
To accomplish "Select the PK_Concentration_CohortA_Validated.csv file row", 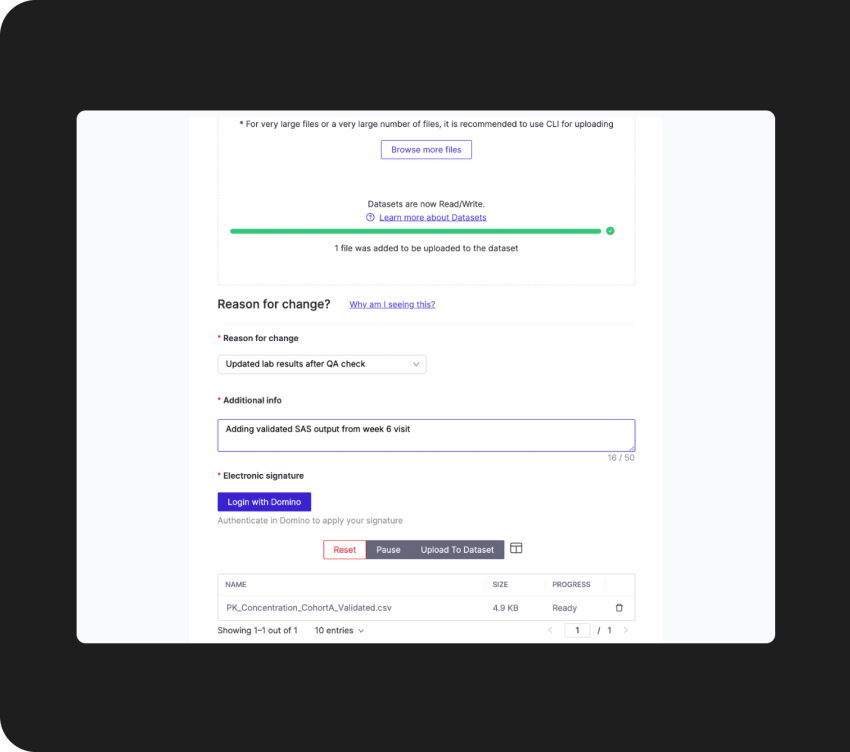I will tap(426, 608).
